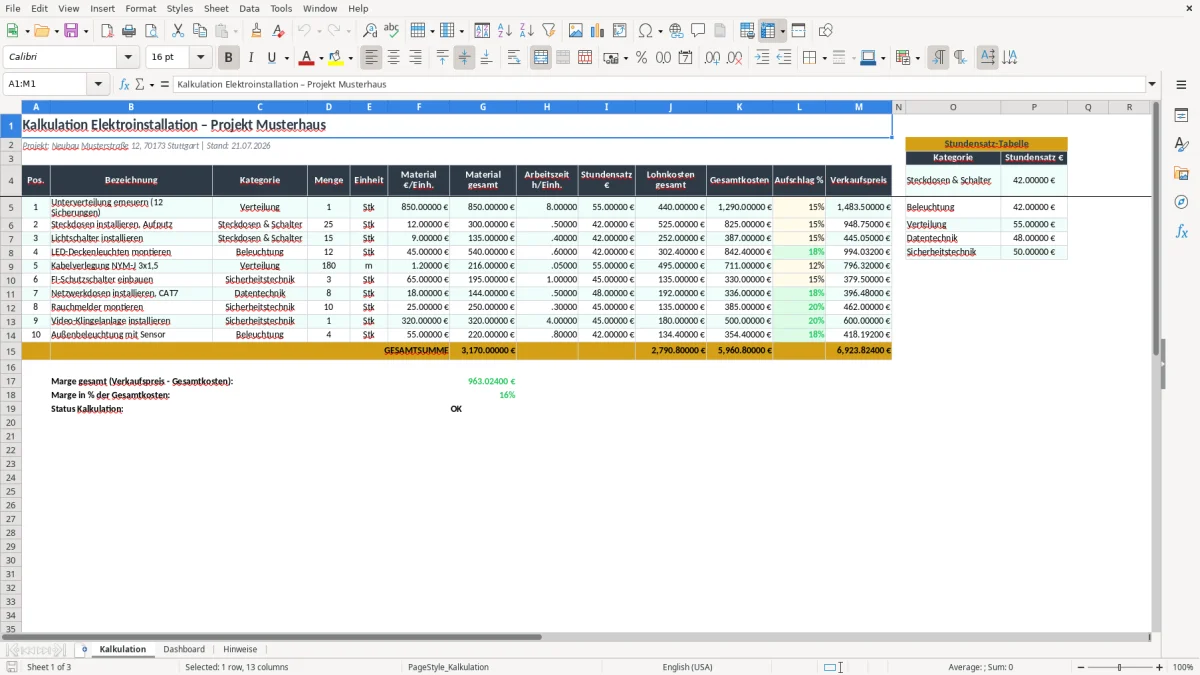Insert a hyperlink
1200x675 pixels.
(676, 31)
